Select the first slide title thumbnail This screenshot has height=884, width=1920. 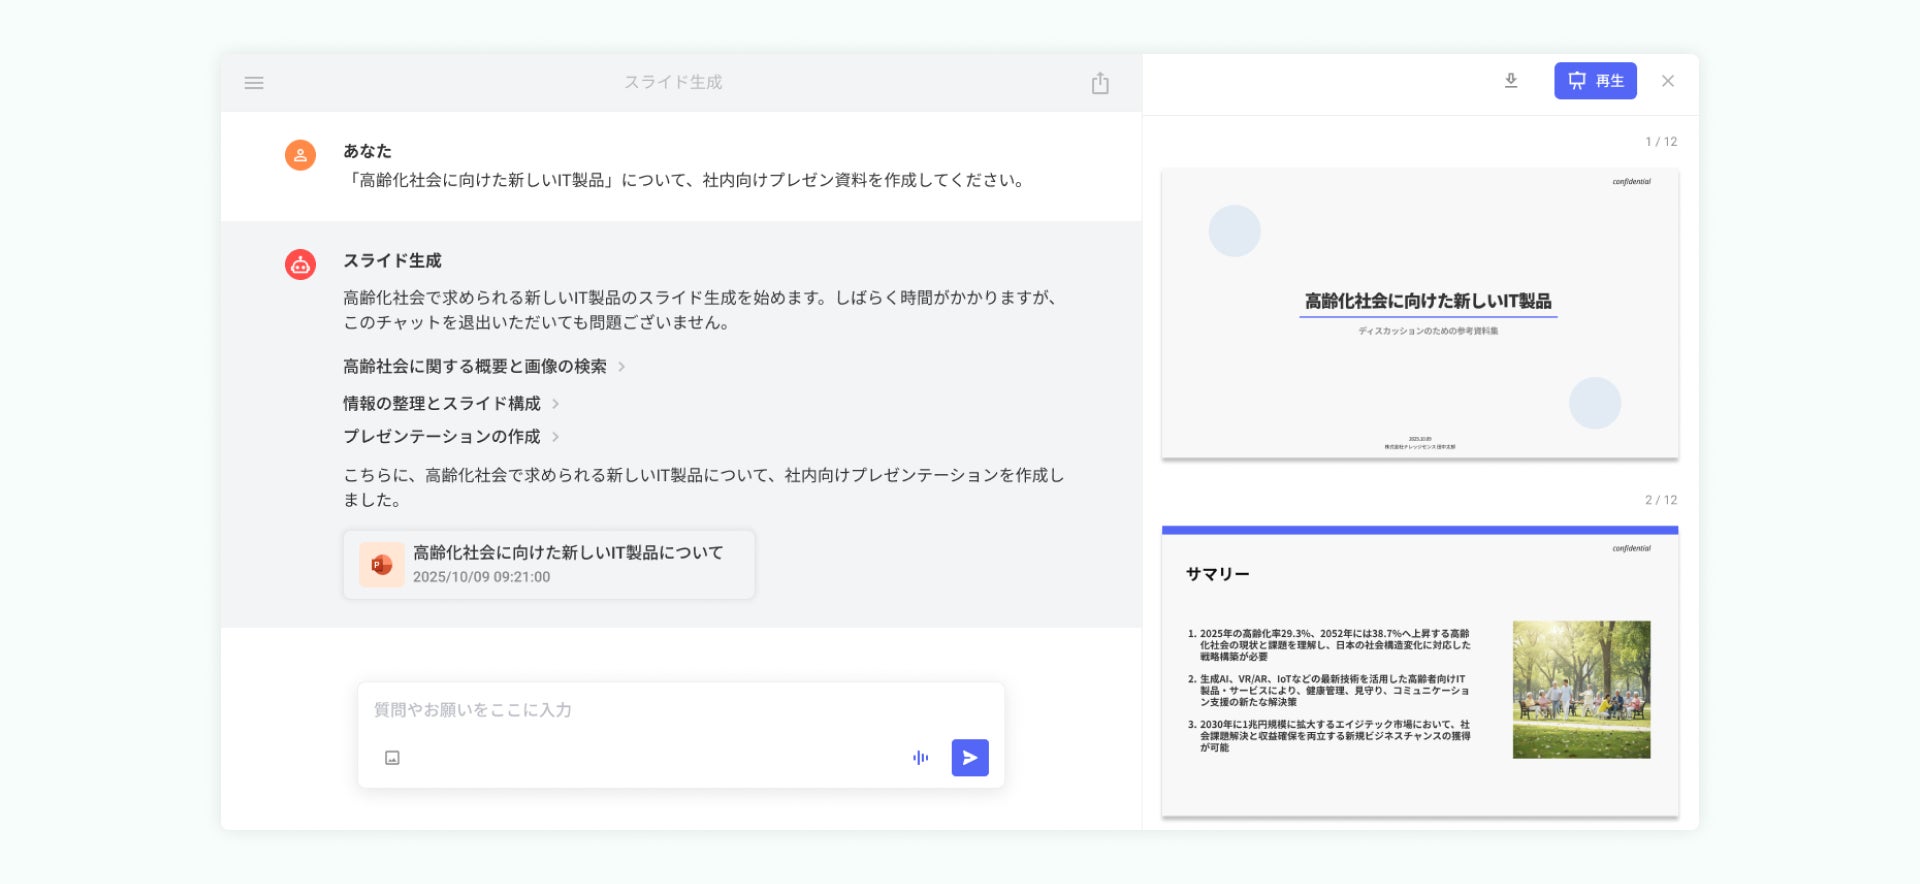pyautogui.click(x=1419, y=313)
